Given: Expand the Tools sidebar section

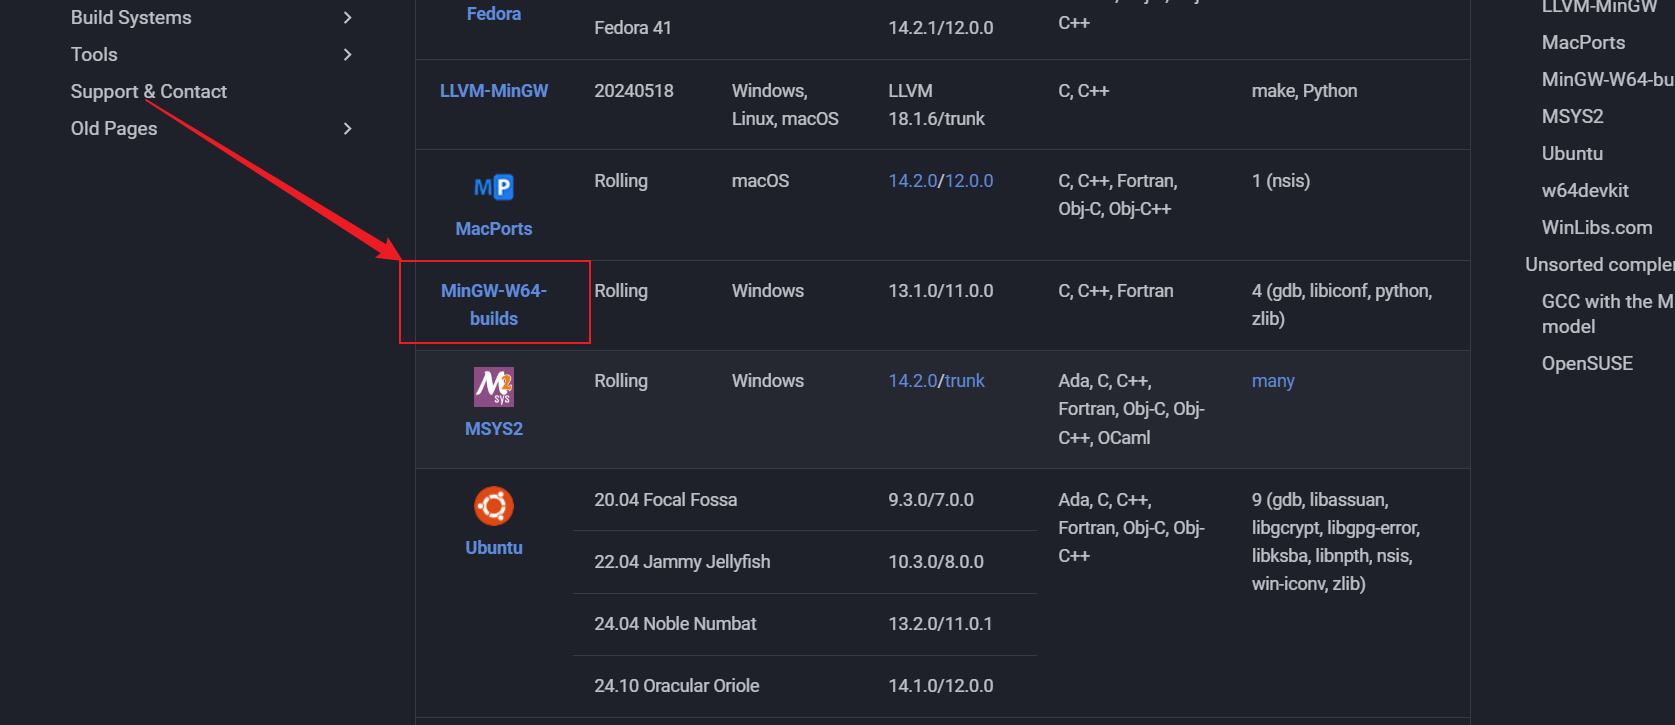Looking at the screenshot, I should pos(347,55).
